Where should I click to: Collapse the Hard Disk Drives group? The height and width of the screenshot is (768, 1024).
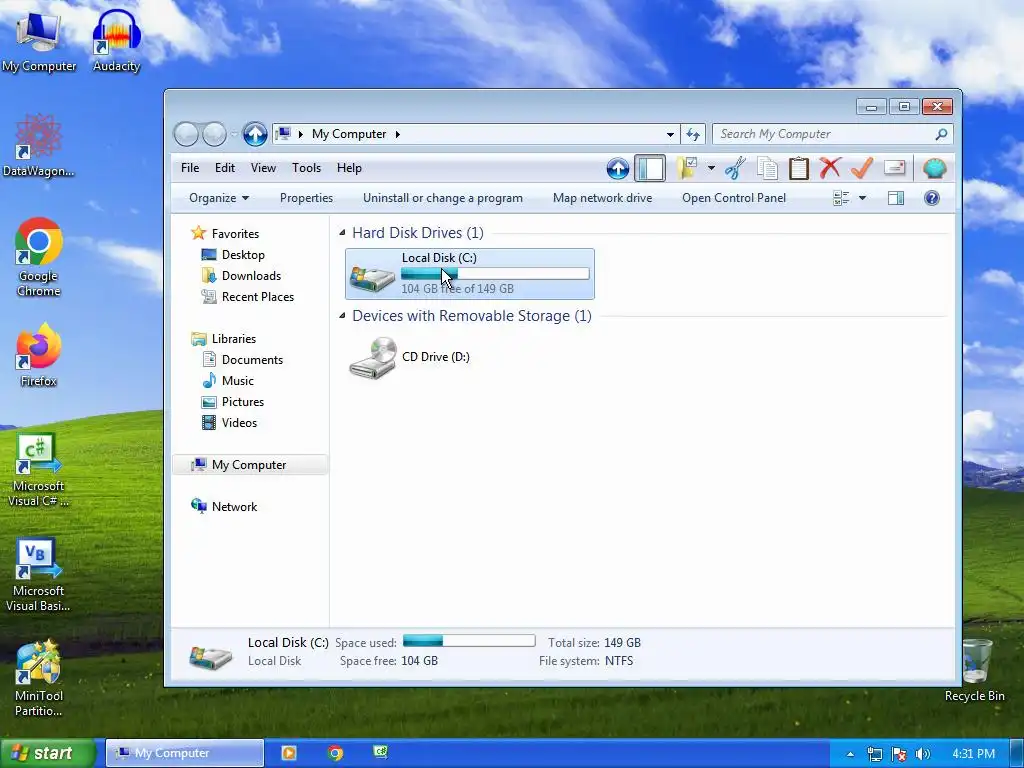[342, 233]
